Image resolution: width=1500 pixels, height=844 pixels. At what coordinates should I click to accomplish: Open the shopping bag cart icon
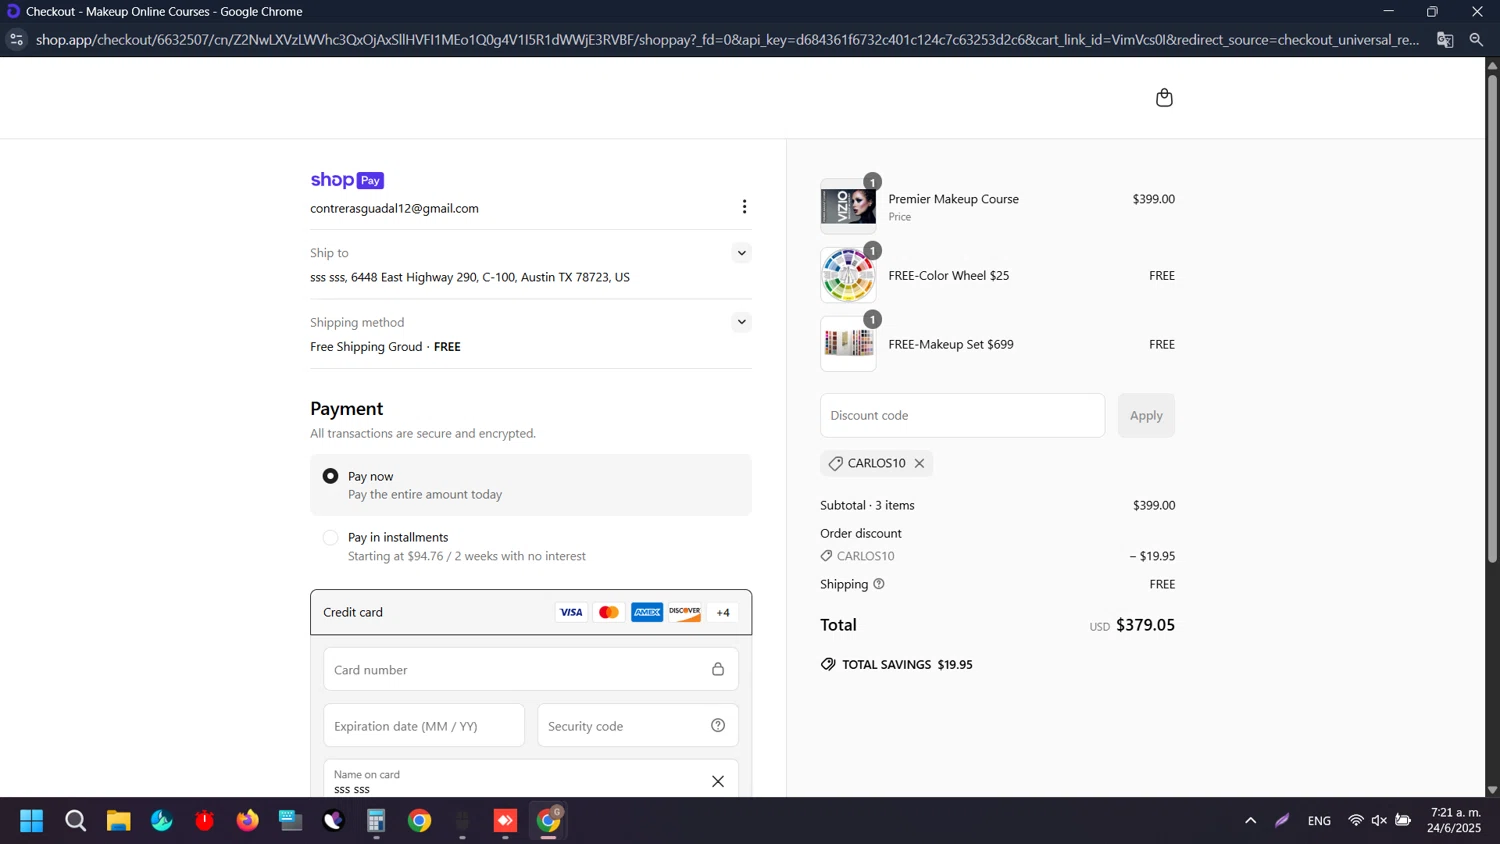(1164, 98)
